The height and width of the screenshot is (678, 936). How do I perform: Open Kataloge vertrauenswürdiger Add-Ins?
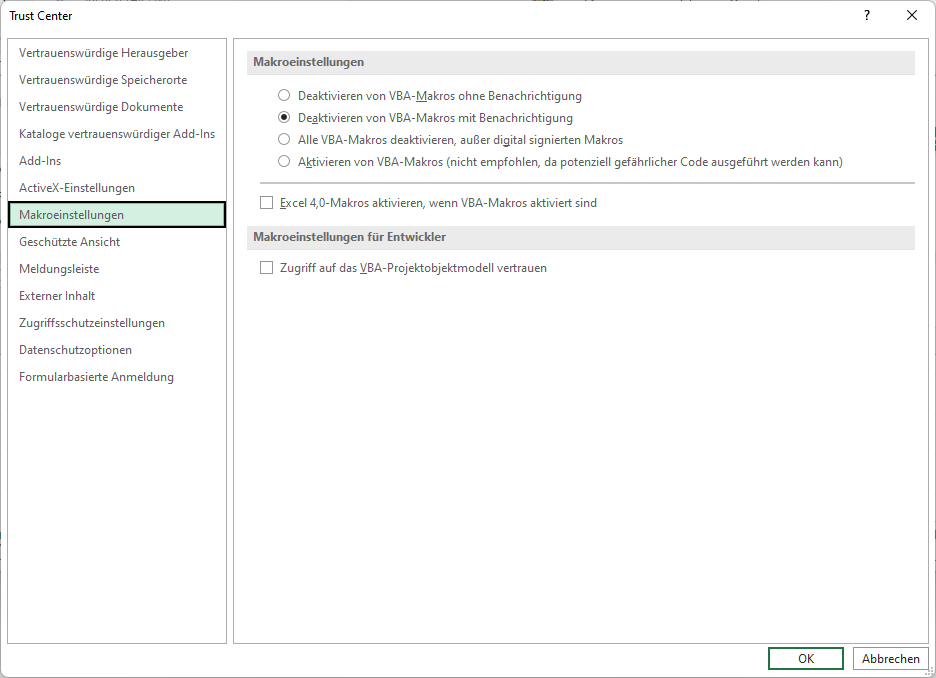[117, 134]
